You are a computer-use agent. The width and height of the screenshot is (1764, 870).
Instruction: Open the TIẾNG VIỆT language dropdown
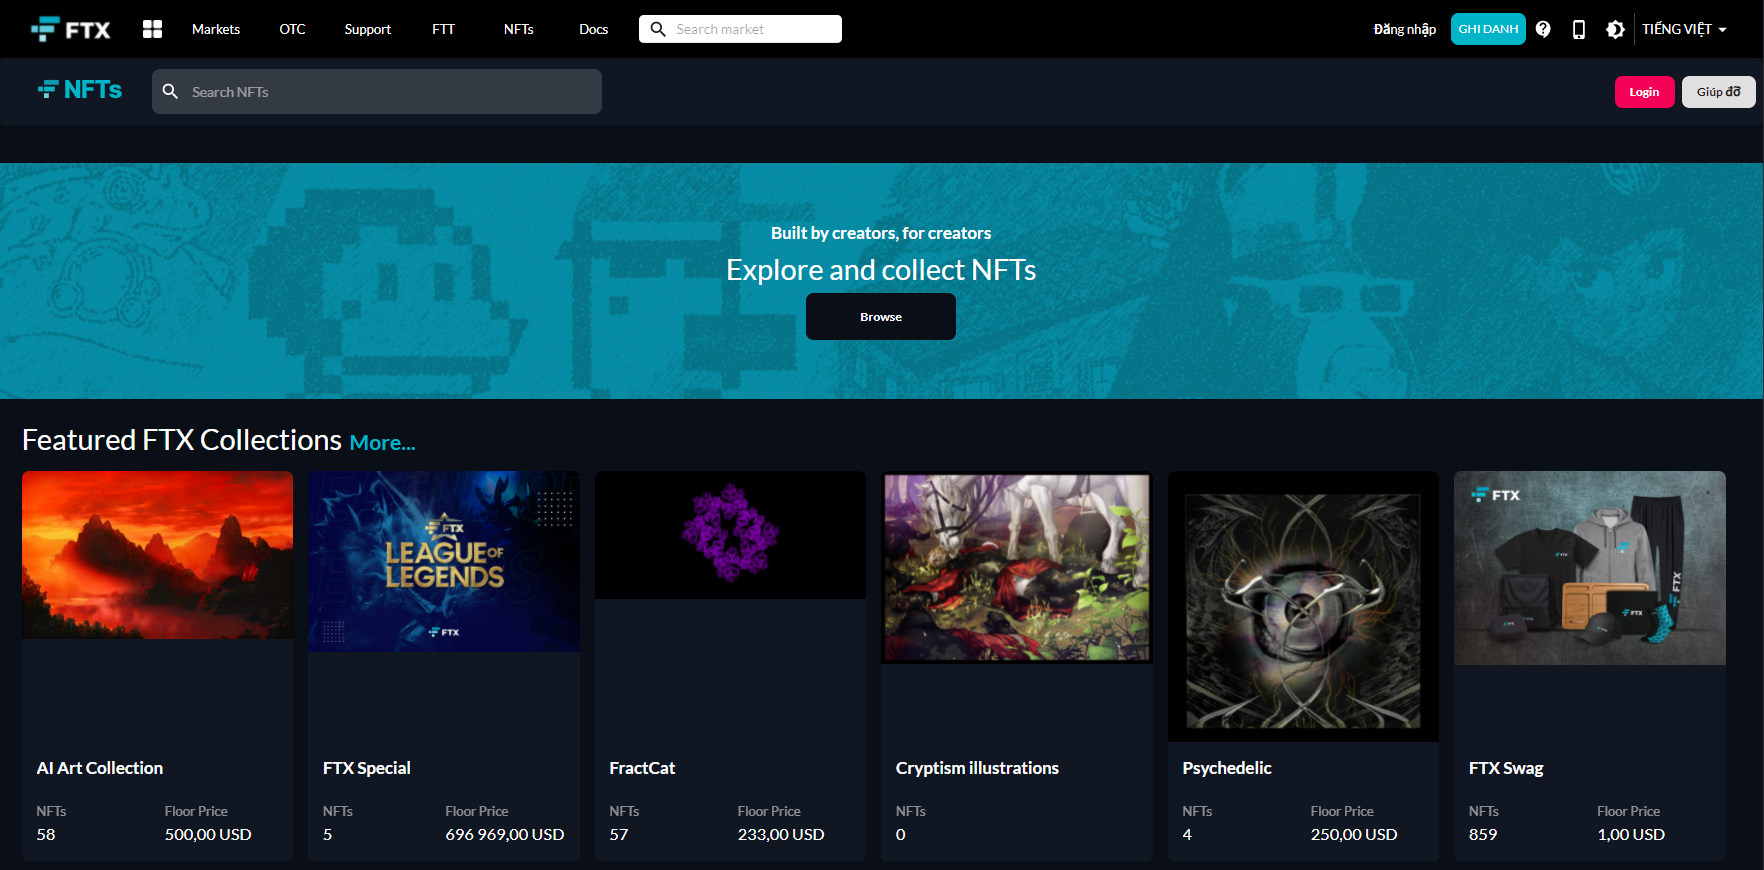coord(1684,29)
